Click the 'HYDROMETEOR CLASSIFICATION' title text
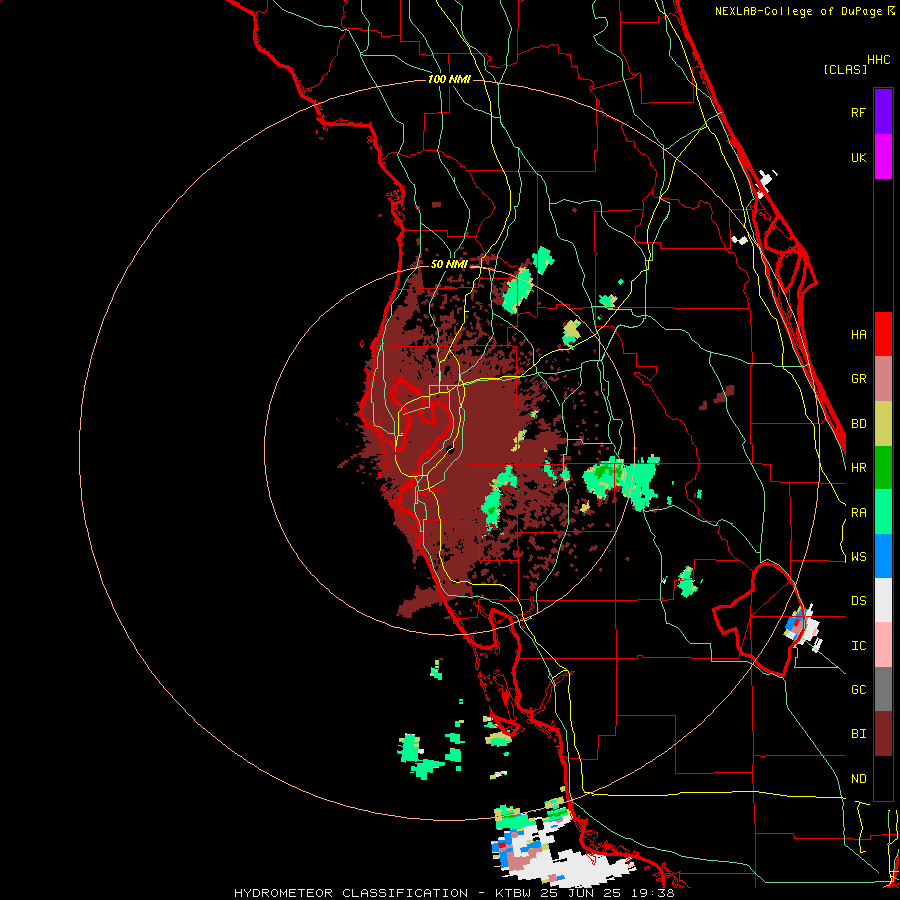900x900 pixels. [x=351, y=893]
